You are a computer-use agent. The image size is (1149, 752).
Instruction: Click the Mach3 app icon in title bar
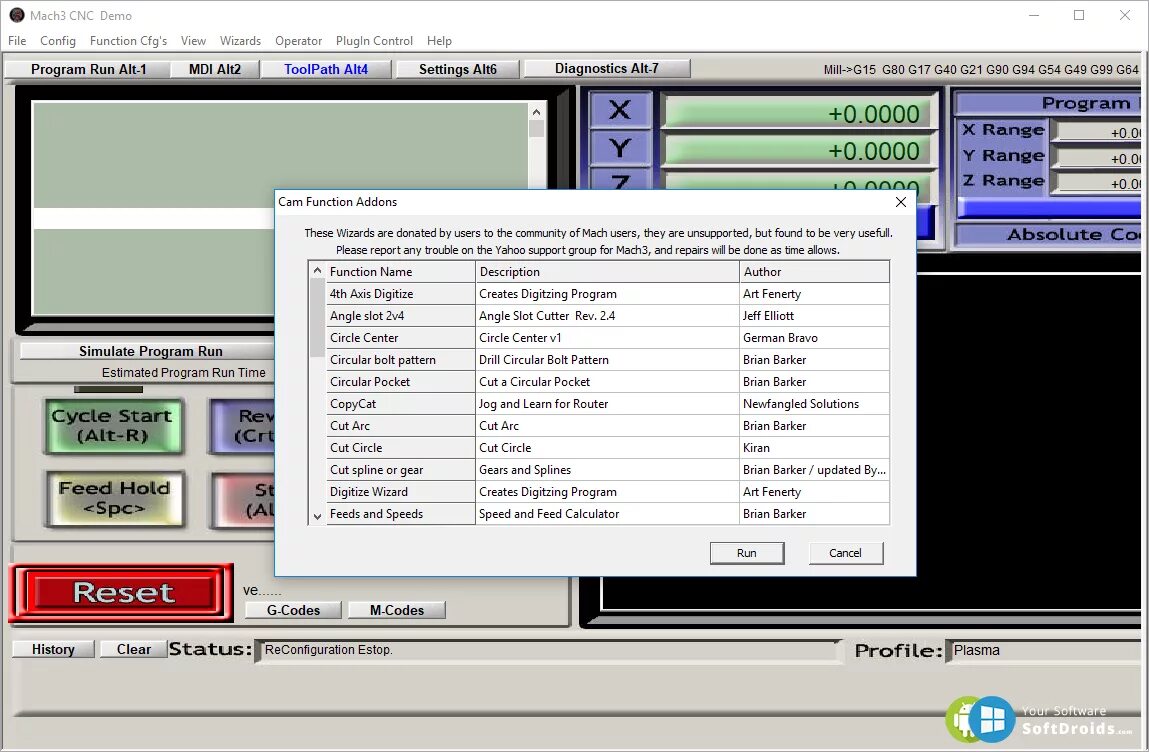[x=16, y=15]
